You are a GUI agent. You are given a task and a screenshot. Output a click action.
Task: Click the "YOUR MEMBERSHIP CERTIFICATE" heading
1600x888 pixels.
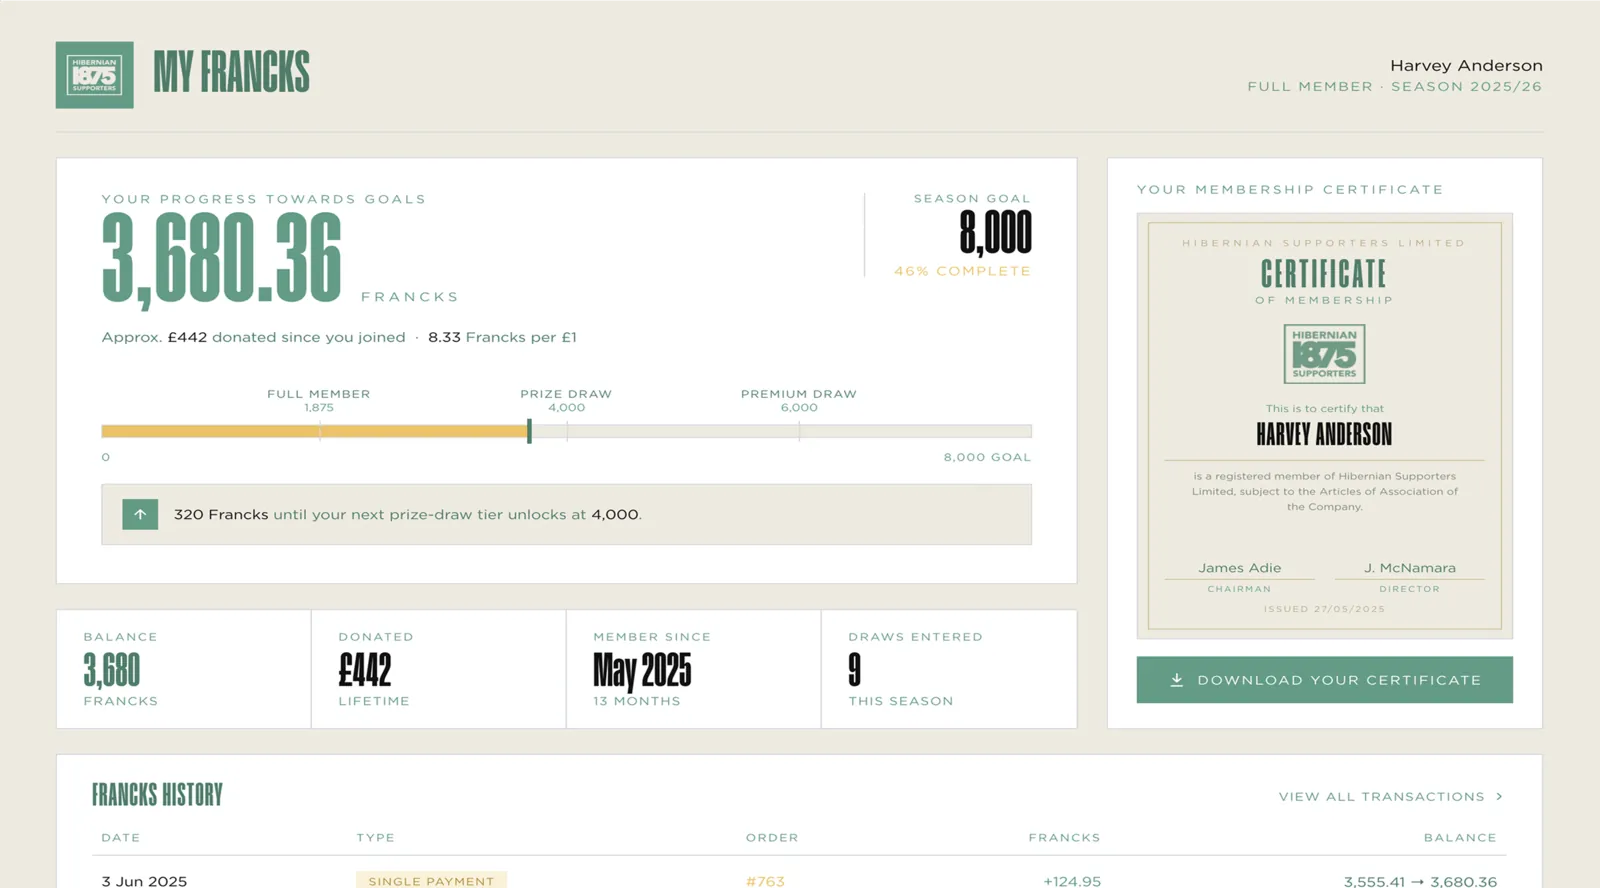[x=1290, y=190]
